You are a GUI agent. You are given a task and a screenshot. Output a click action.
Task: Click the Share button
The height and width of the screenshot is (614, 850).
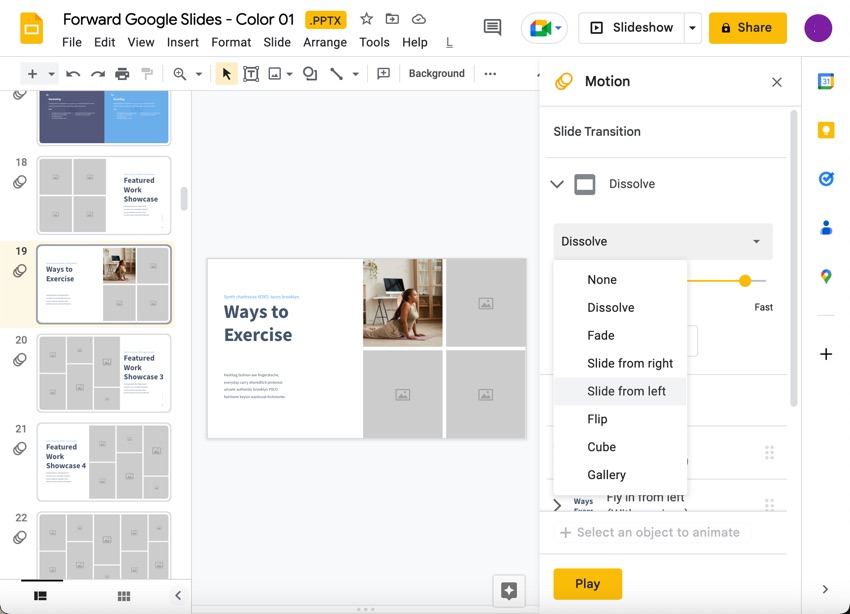(x=747, y=28)
